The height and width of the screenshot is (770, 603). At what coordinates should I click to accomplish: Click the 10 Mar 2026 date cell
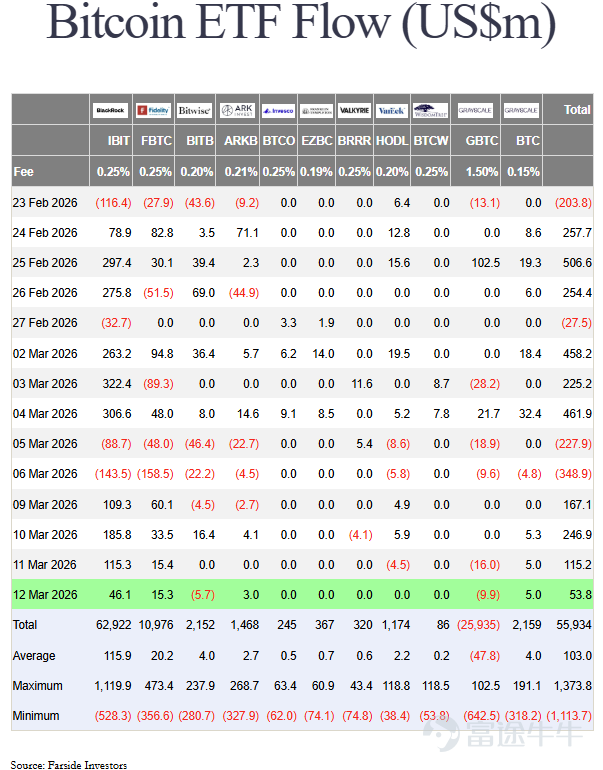pos(45,535)
